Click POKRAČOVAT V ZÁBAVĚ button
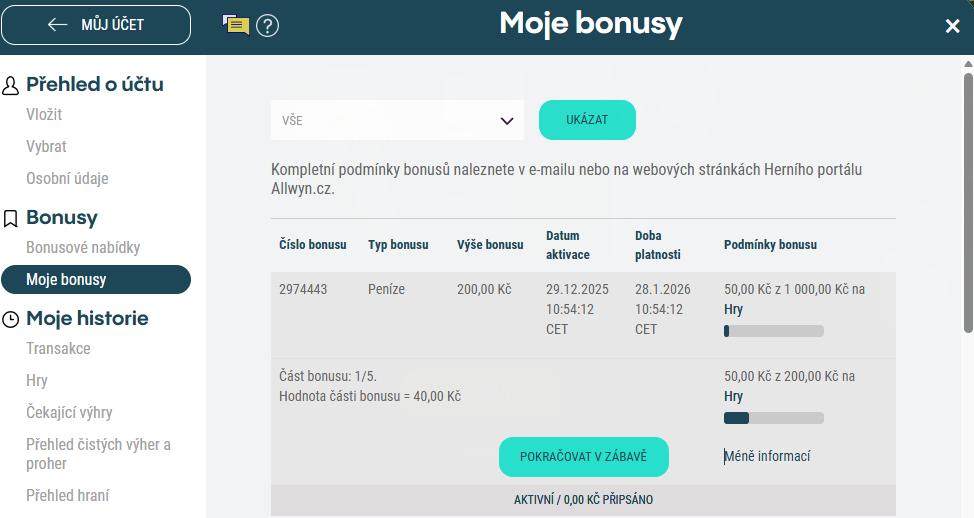The width and height of the screenshot is (974, 518). pyautogui.click(x=583, y=457)
